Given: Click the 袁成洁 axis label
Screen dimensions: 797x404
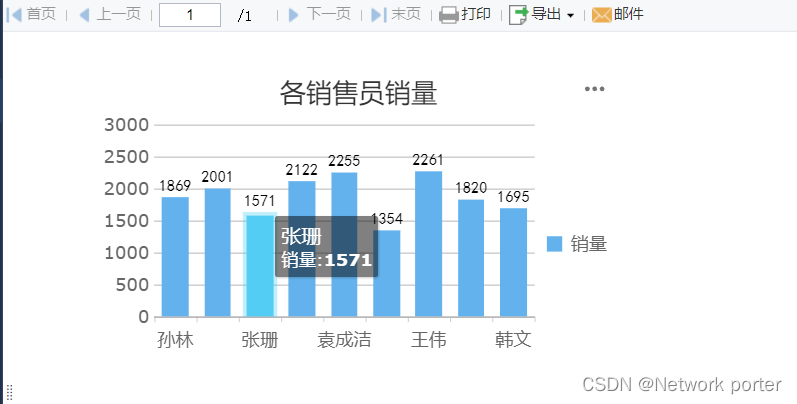Looking at the screenshot, I should click(344, 339).
